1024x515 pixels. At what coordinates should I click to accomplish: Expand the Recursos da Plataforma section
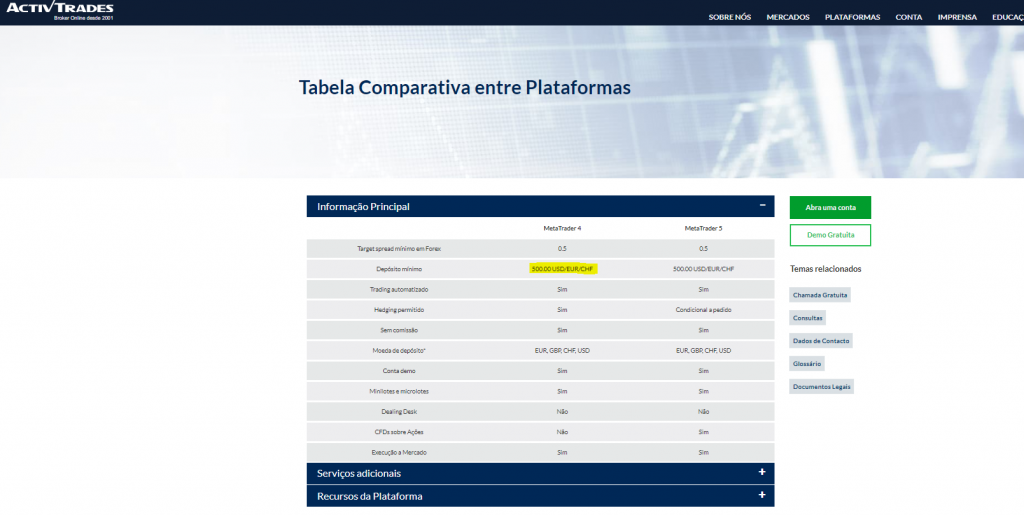point(540,496)
